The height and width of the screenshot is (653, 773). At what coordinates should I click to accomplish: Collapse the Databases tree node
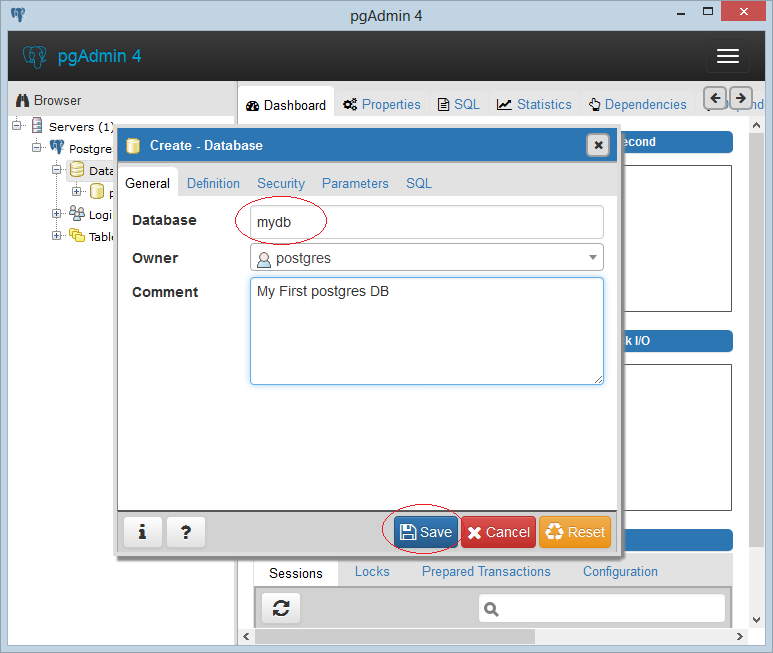57,170
